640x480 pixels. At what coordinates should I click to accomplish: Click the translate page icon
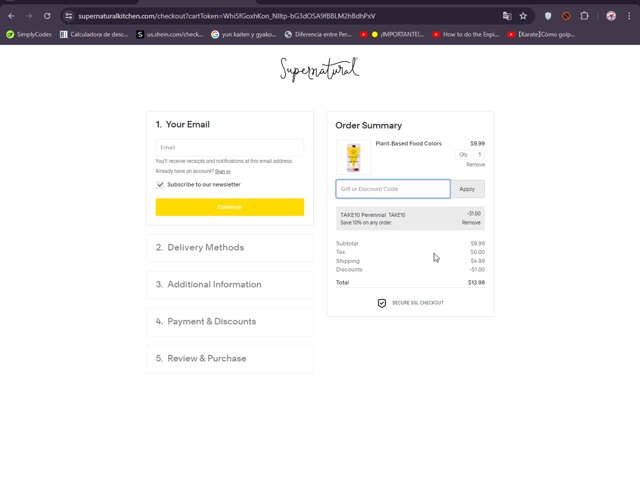coord(507,16)
